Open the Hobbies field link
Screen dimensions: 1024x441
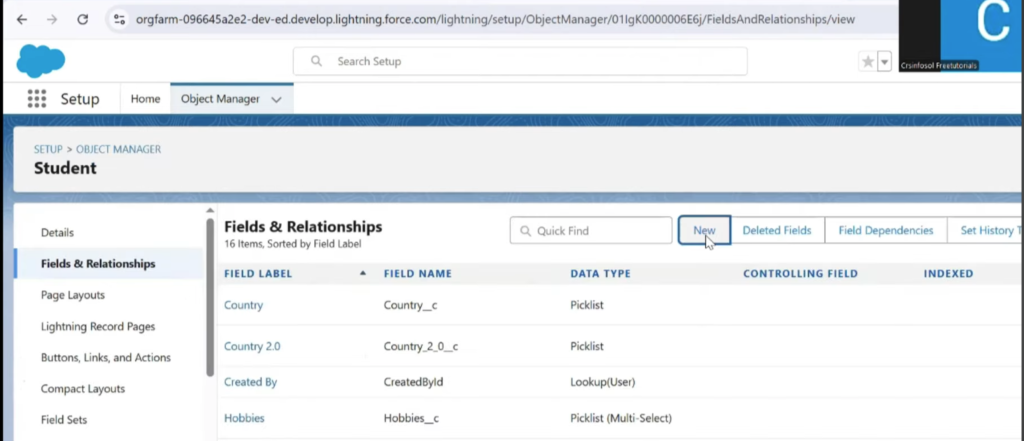[244, 418]
